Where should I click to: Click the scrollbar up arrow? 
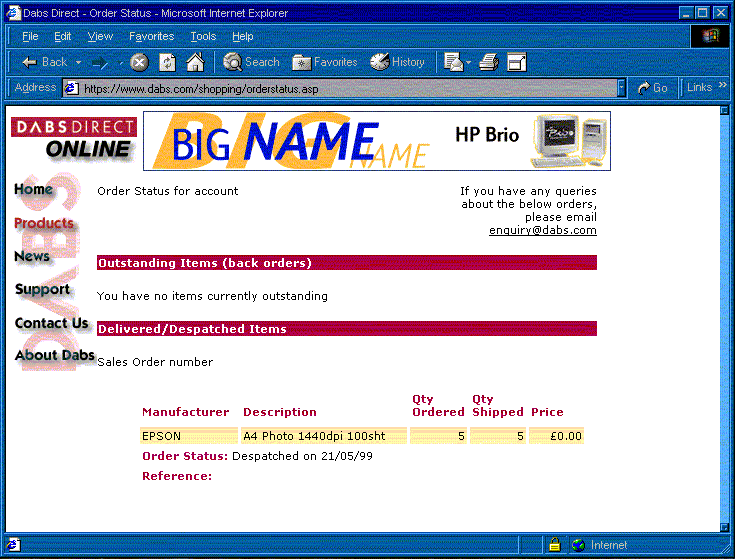tap(724, 111)
